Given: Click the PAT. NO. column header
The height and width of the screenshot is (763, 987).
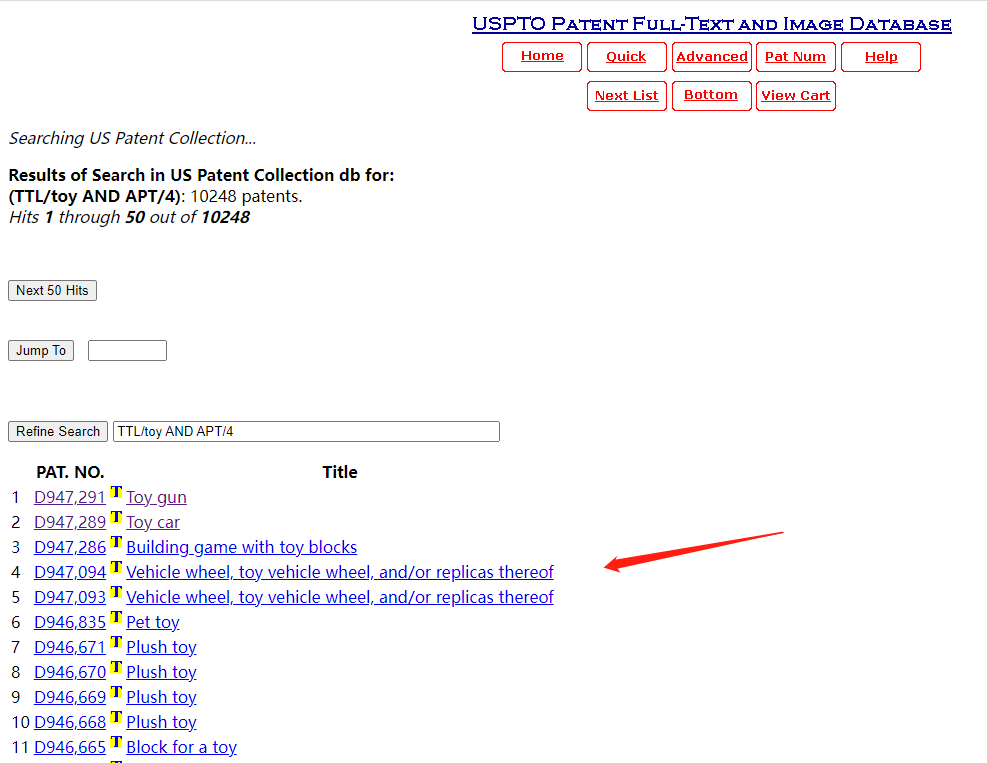Looking at the screenshot, I should 70,472.
